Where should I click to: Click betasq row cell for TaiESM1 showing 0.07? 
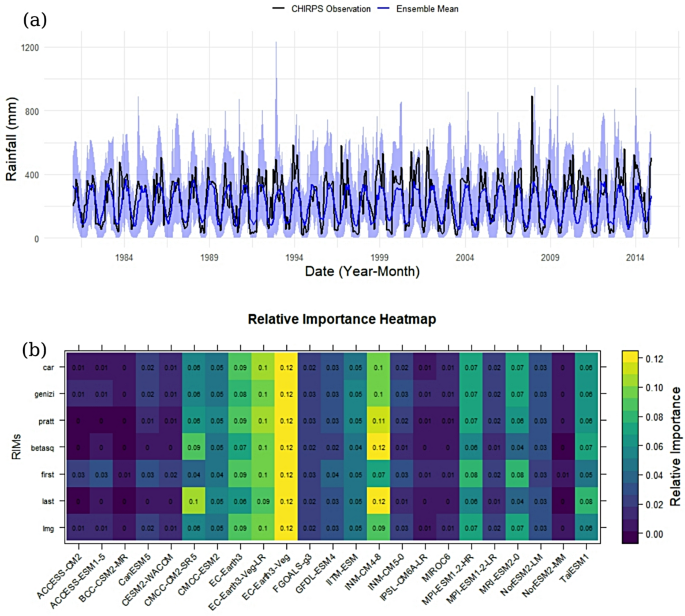point(586,447)
